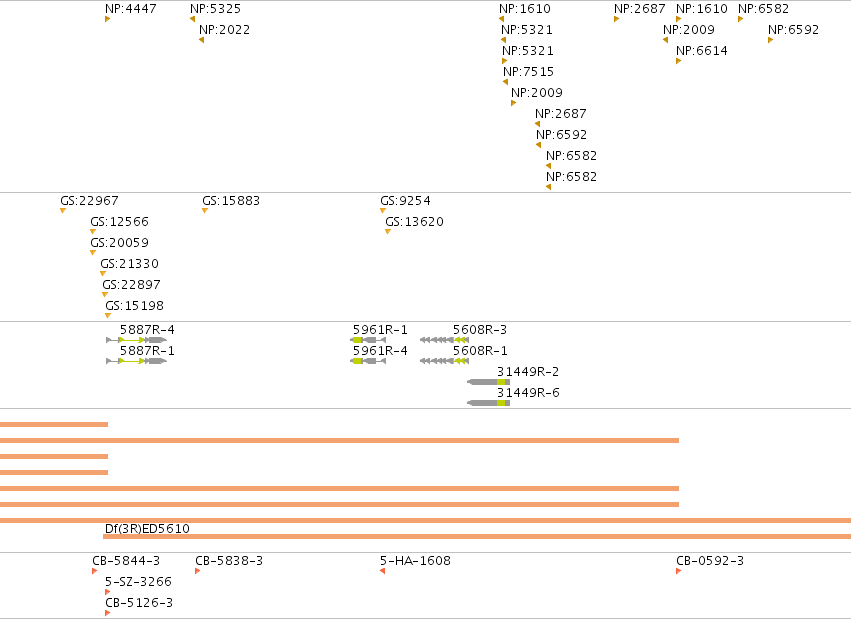This screenshot has width=851, height=619.
Task: Open the CB-5838-3 label
Action: pos(229,560)
